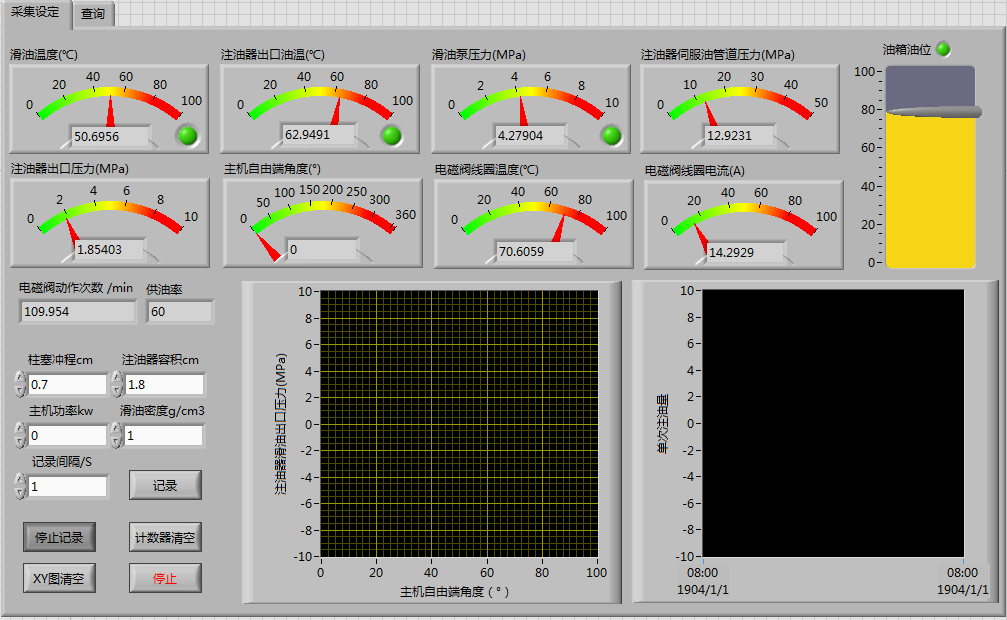Click the red needle of 注油器出口压力 gauge
The height and width of the screenshot is (620, 1007).
[72, 232]
